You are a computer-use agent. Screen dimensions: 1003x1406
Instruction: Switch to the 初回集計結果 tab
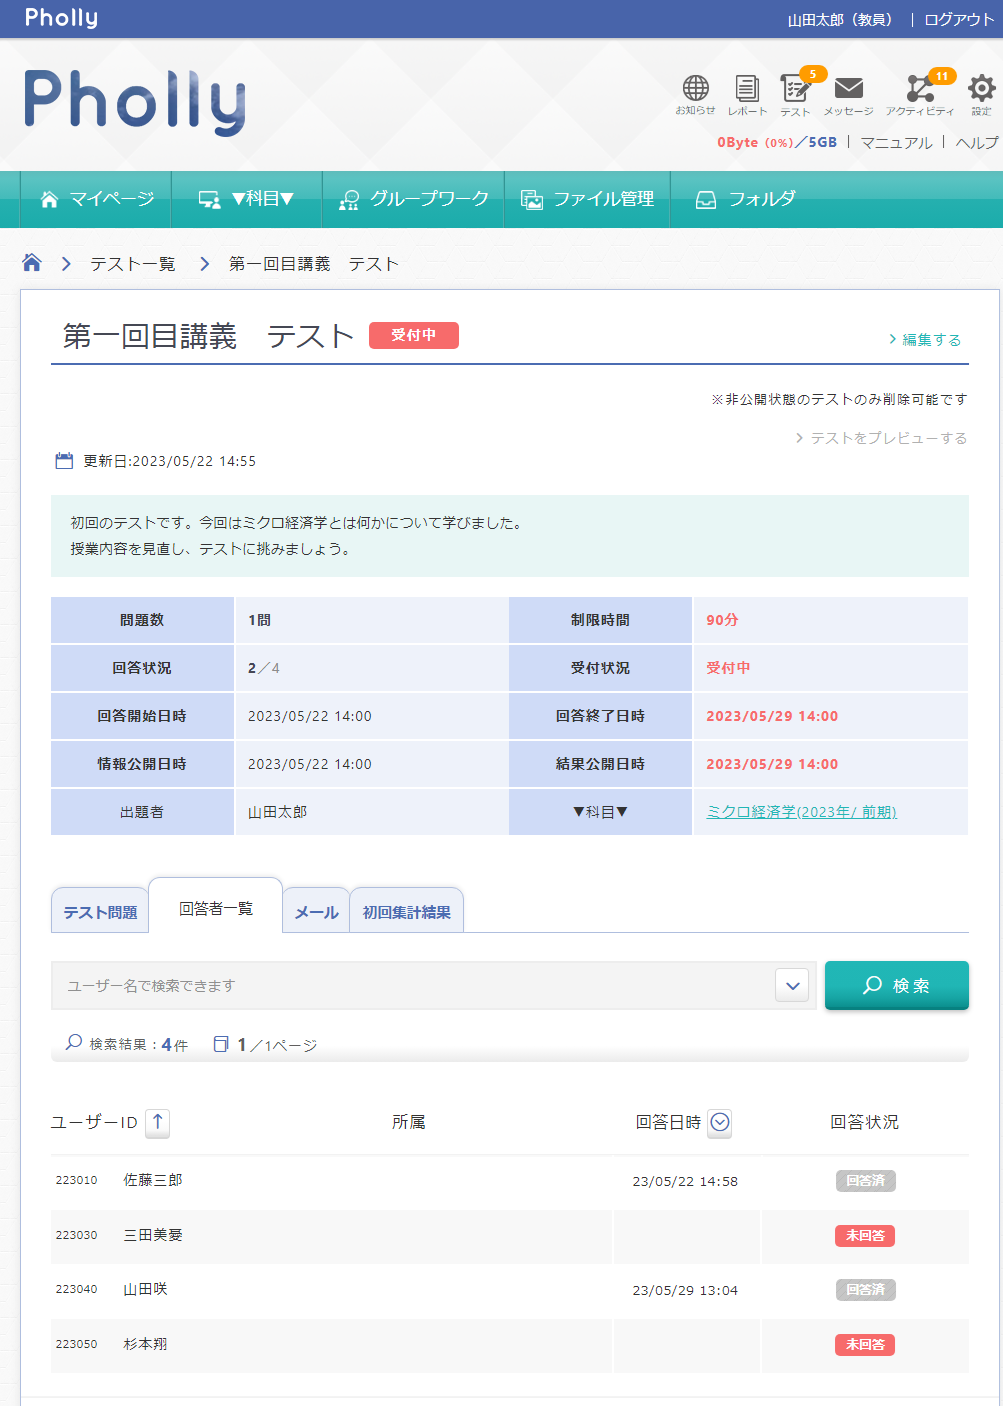406,912
